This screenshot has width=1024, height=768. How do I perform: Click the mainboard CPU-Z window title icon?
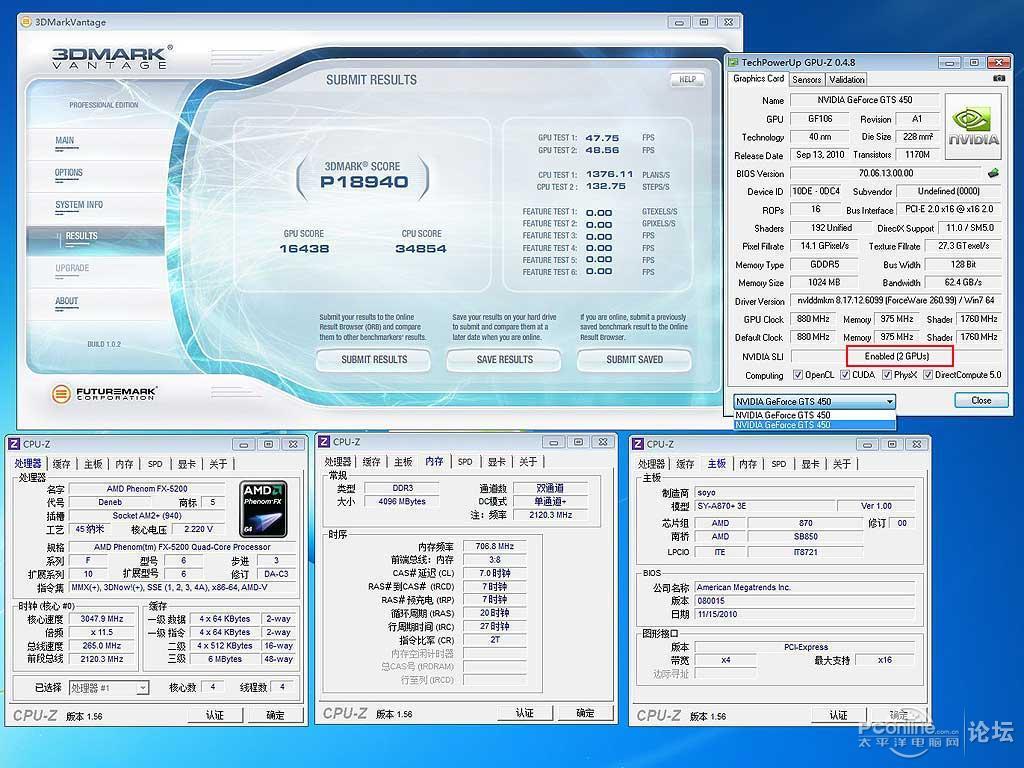tap(637, 444)
